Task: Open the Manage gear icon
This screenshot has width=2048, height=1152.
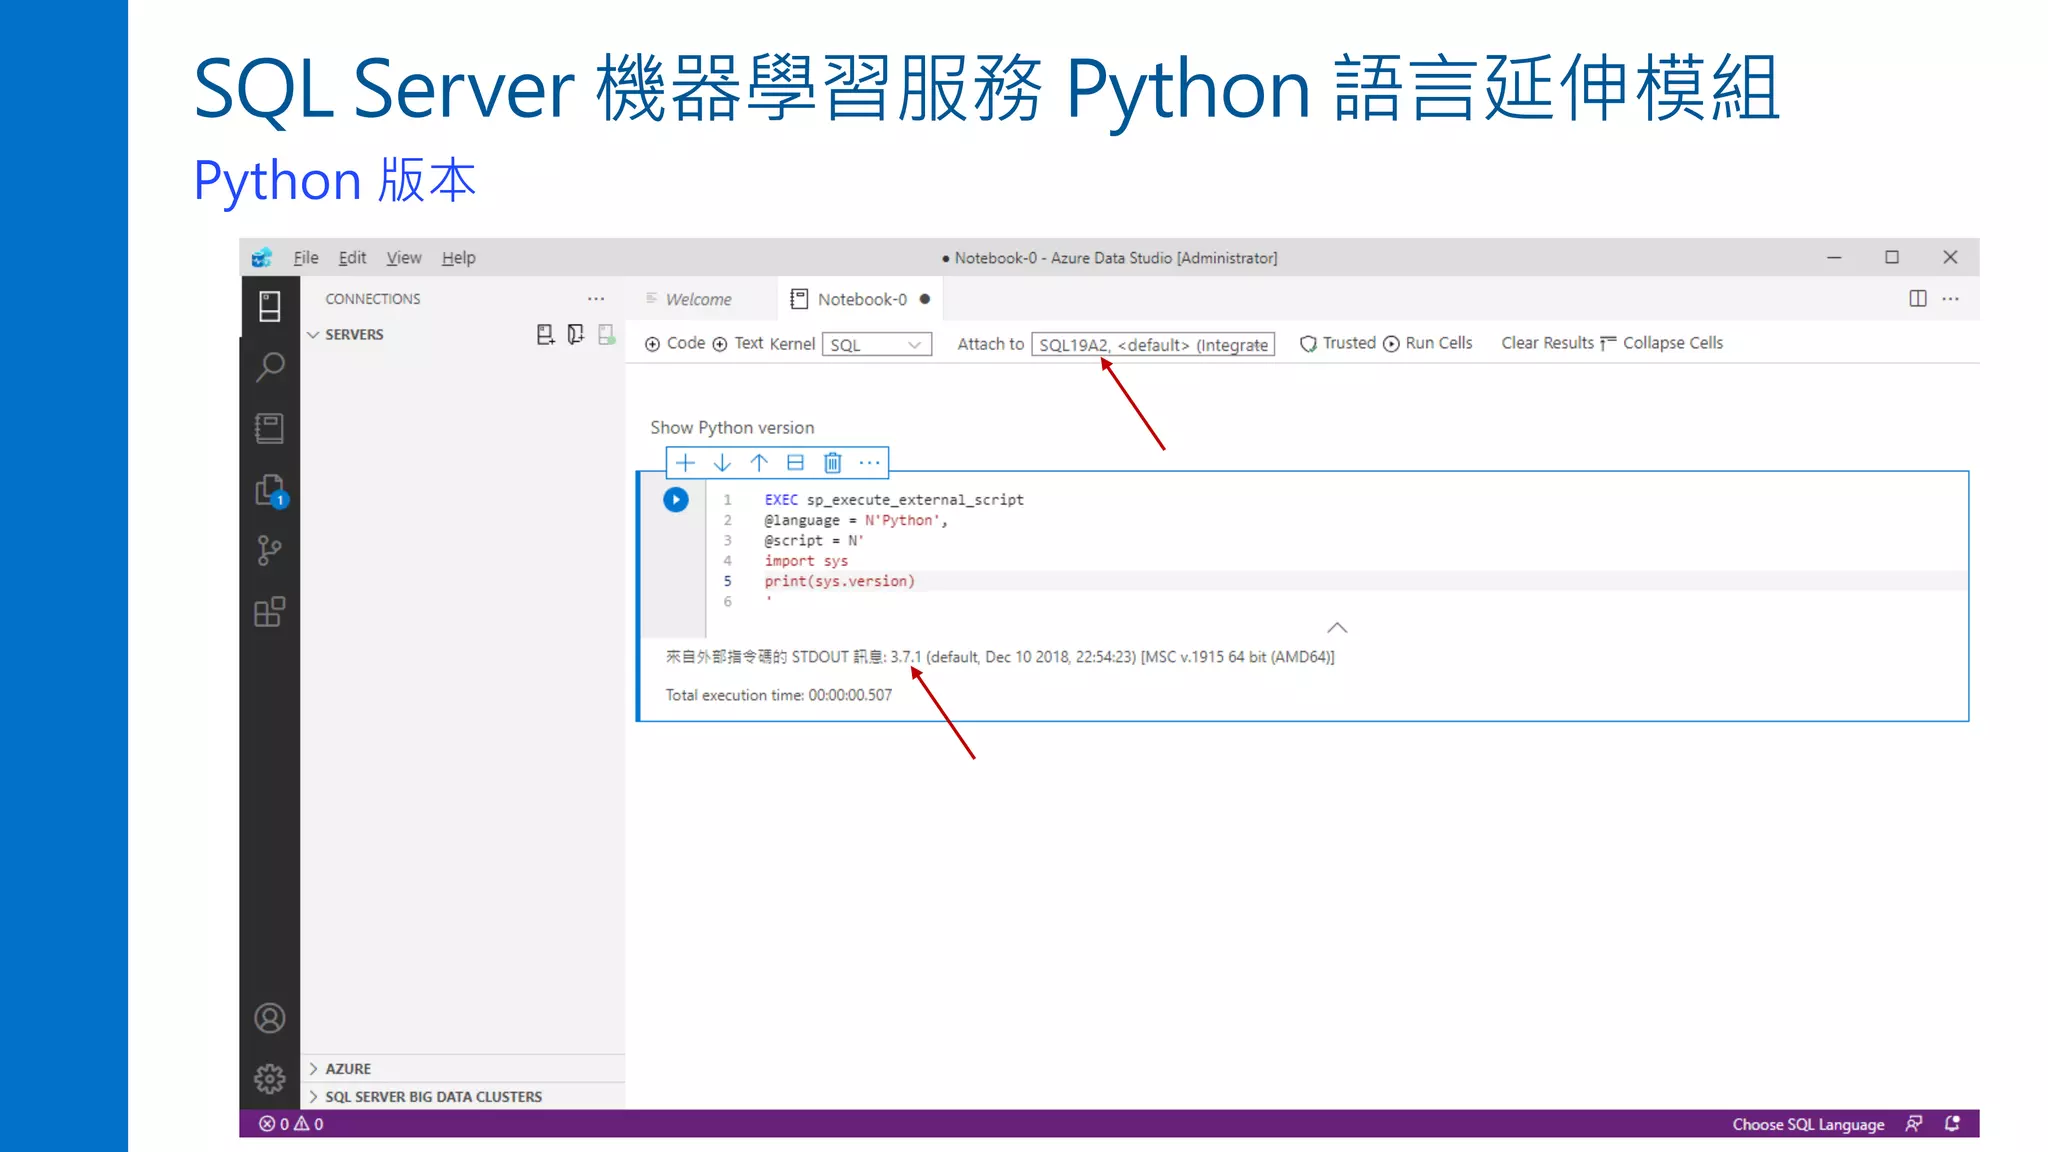Action: coord(269,1078)
